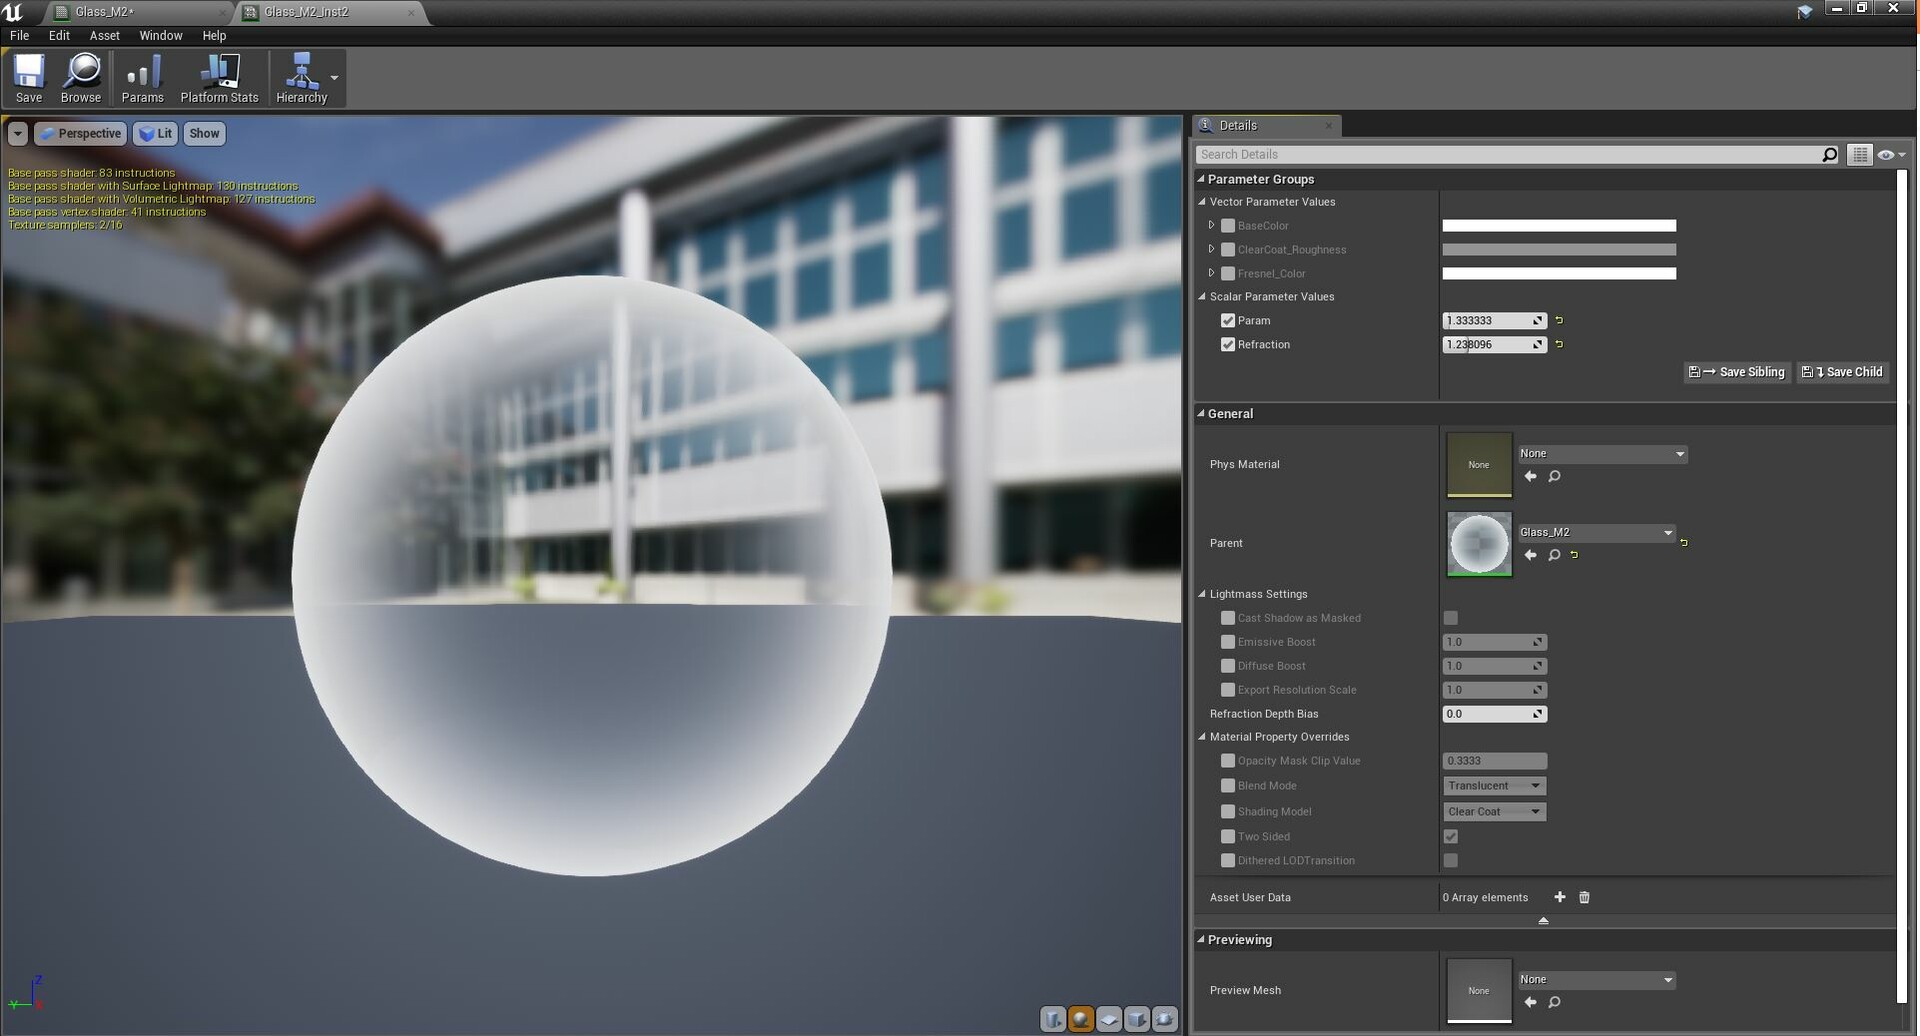Open the material Hierarchy viewer
The height and width of the screenshot is (1036, 1920).
click(x=300, y=78)
